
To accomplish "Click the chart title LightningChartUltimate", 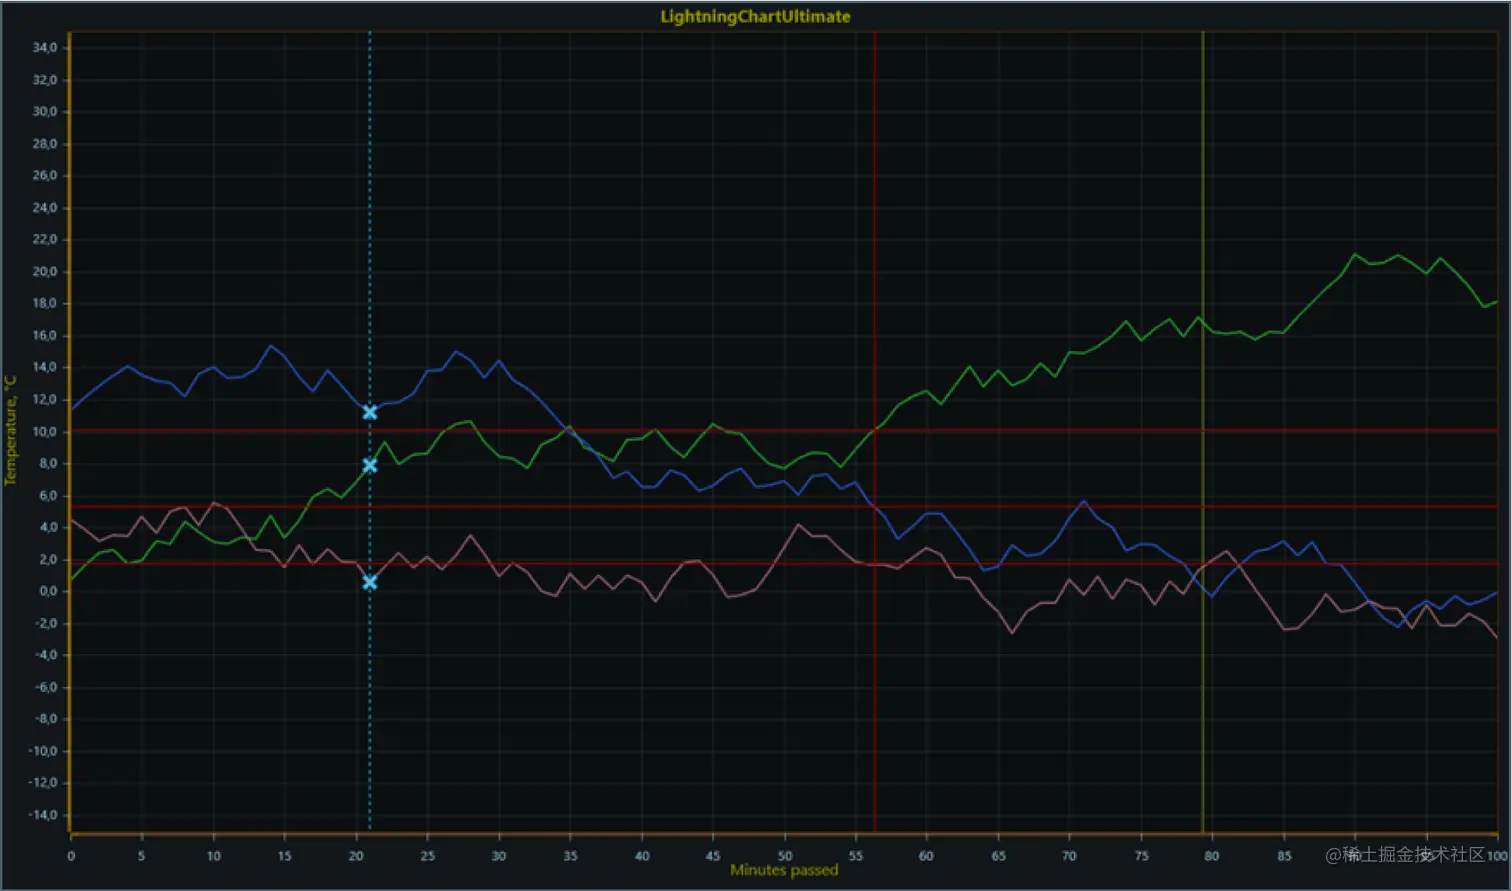I will [755, 16].
